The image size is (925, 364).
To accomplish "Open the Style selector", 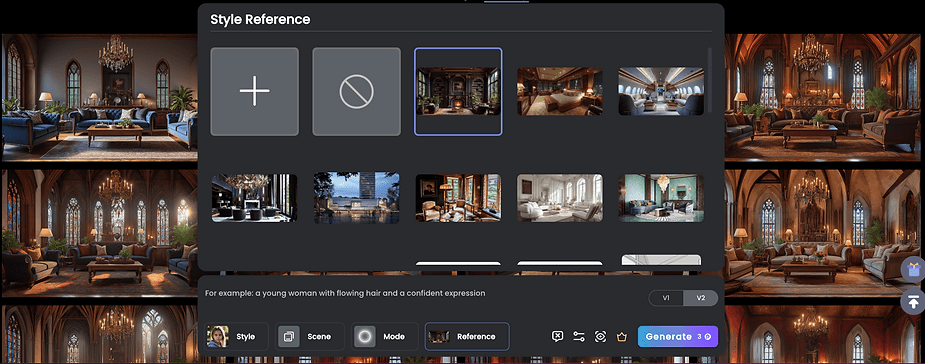I will coord(236,336).
